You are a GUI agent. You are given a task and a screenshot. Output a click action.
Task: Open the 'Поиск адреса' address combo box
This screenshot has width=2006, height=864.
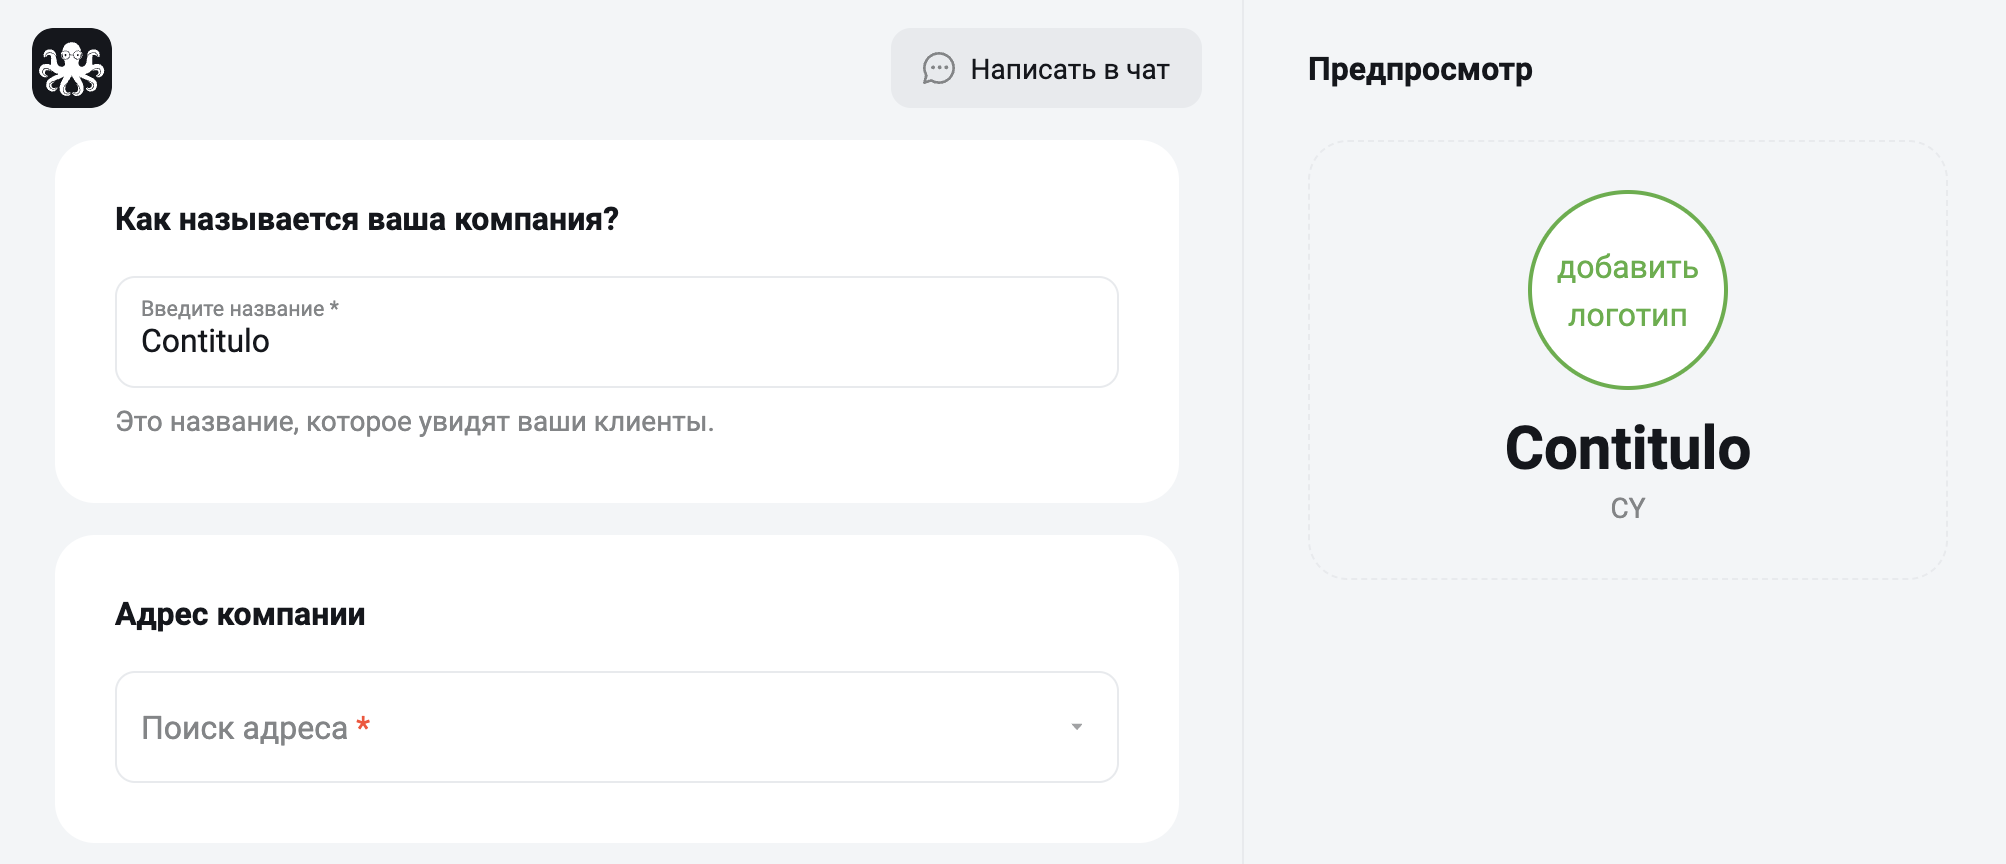pyautogui.click(x=617, y=727)
